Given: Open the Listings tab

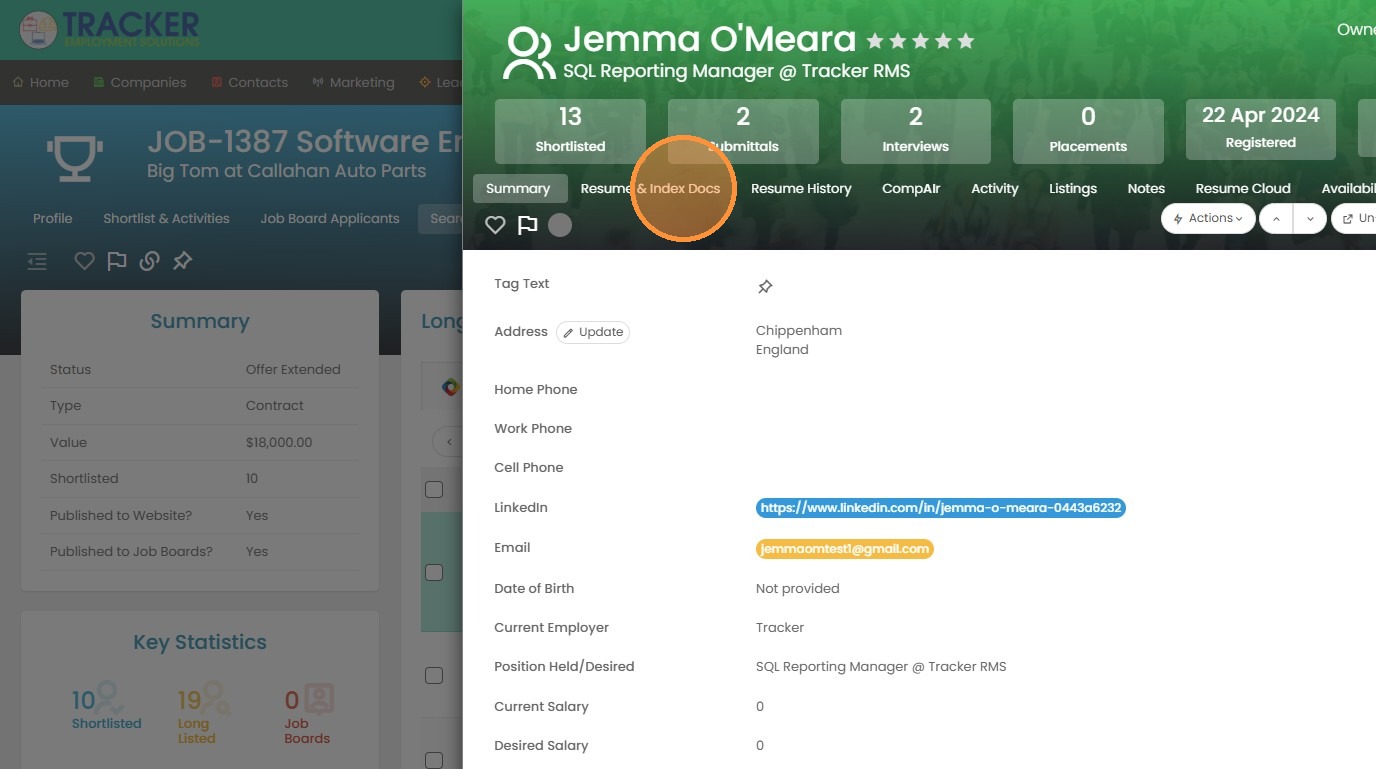Looking at the screenshot, I should tap(1073, 188).
